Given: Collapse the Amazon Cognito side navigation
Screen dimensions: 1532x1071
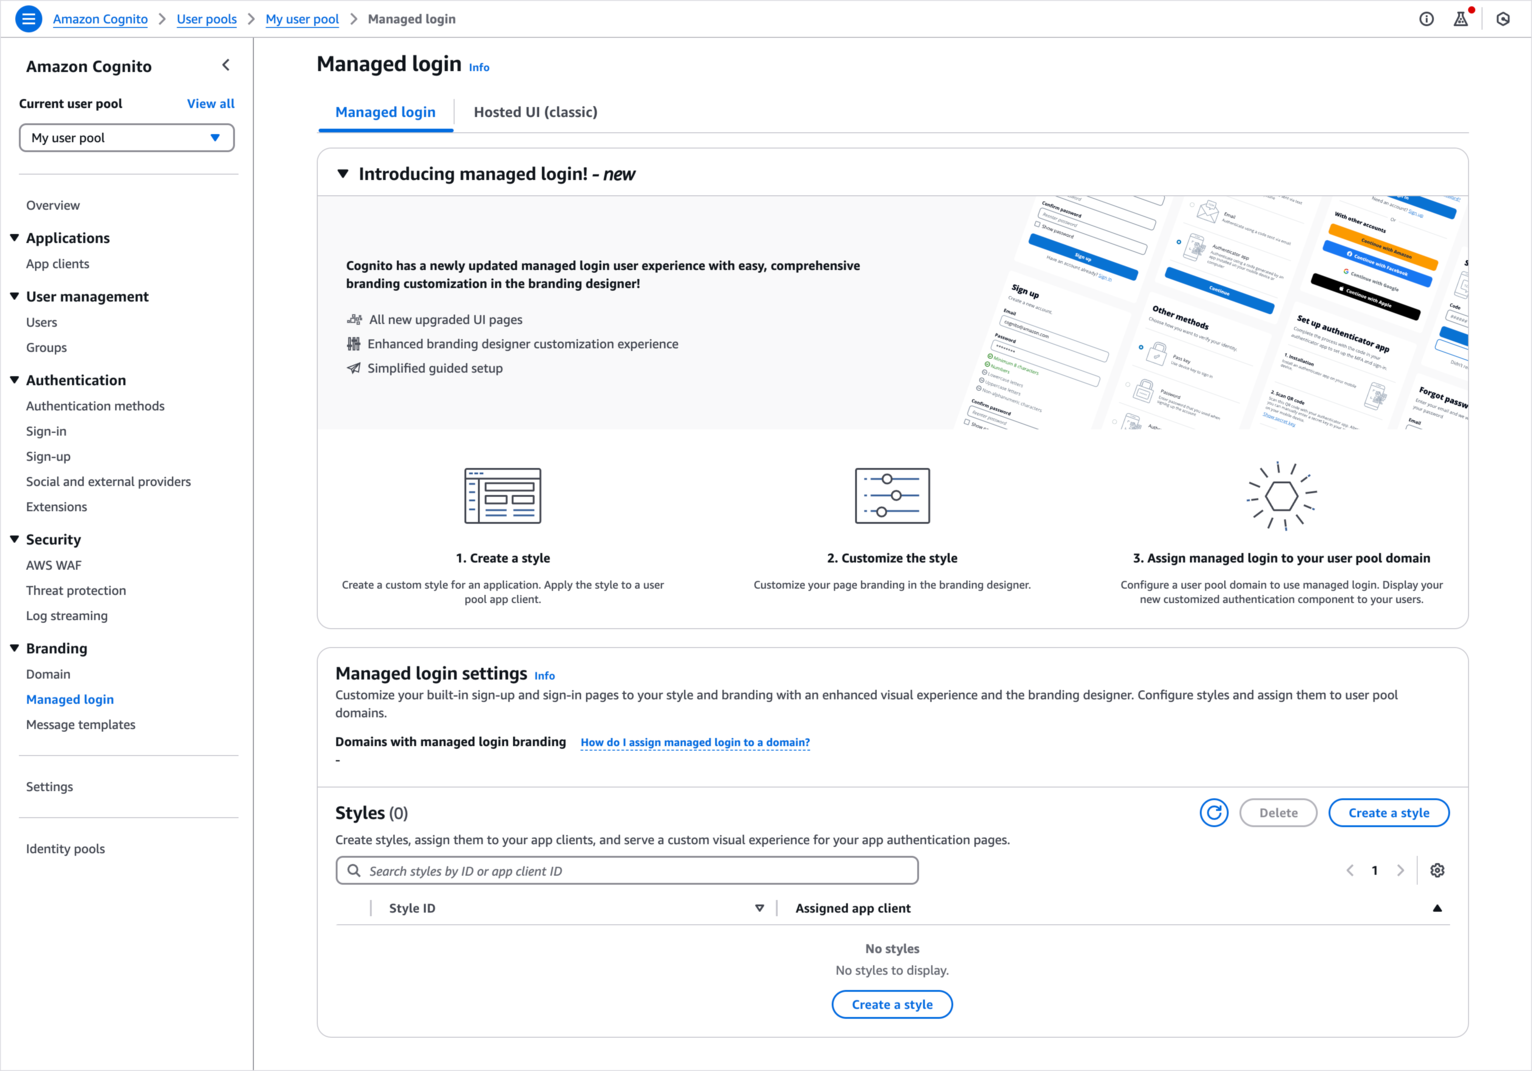Looking at the screenshot, I should point(226,65).
